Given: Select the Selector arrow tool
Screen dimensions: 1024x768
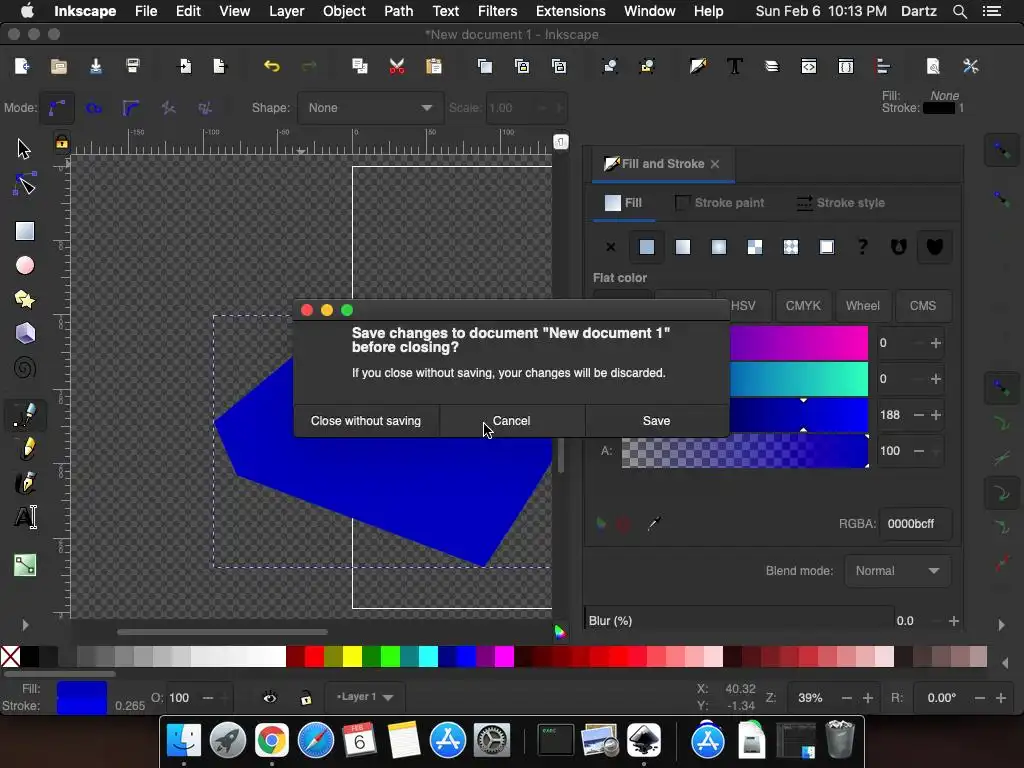Looking at the screenshot, I should point(24,149).
